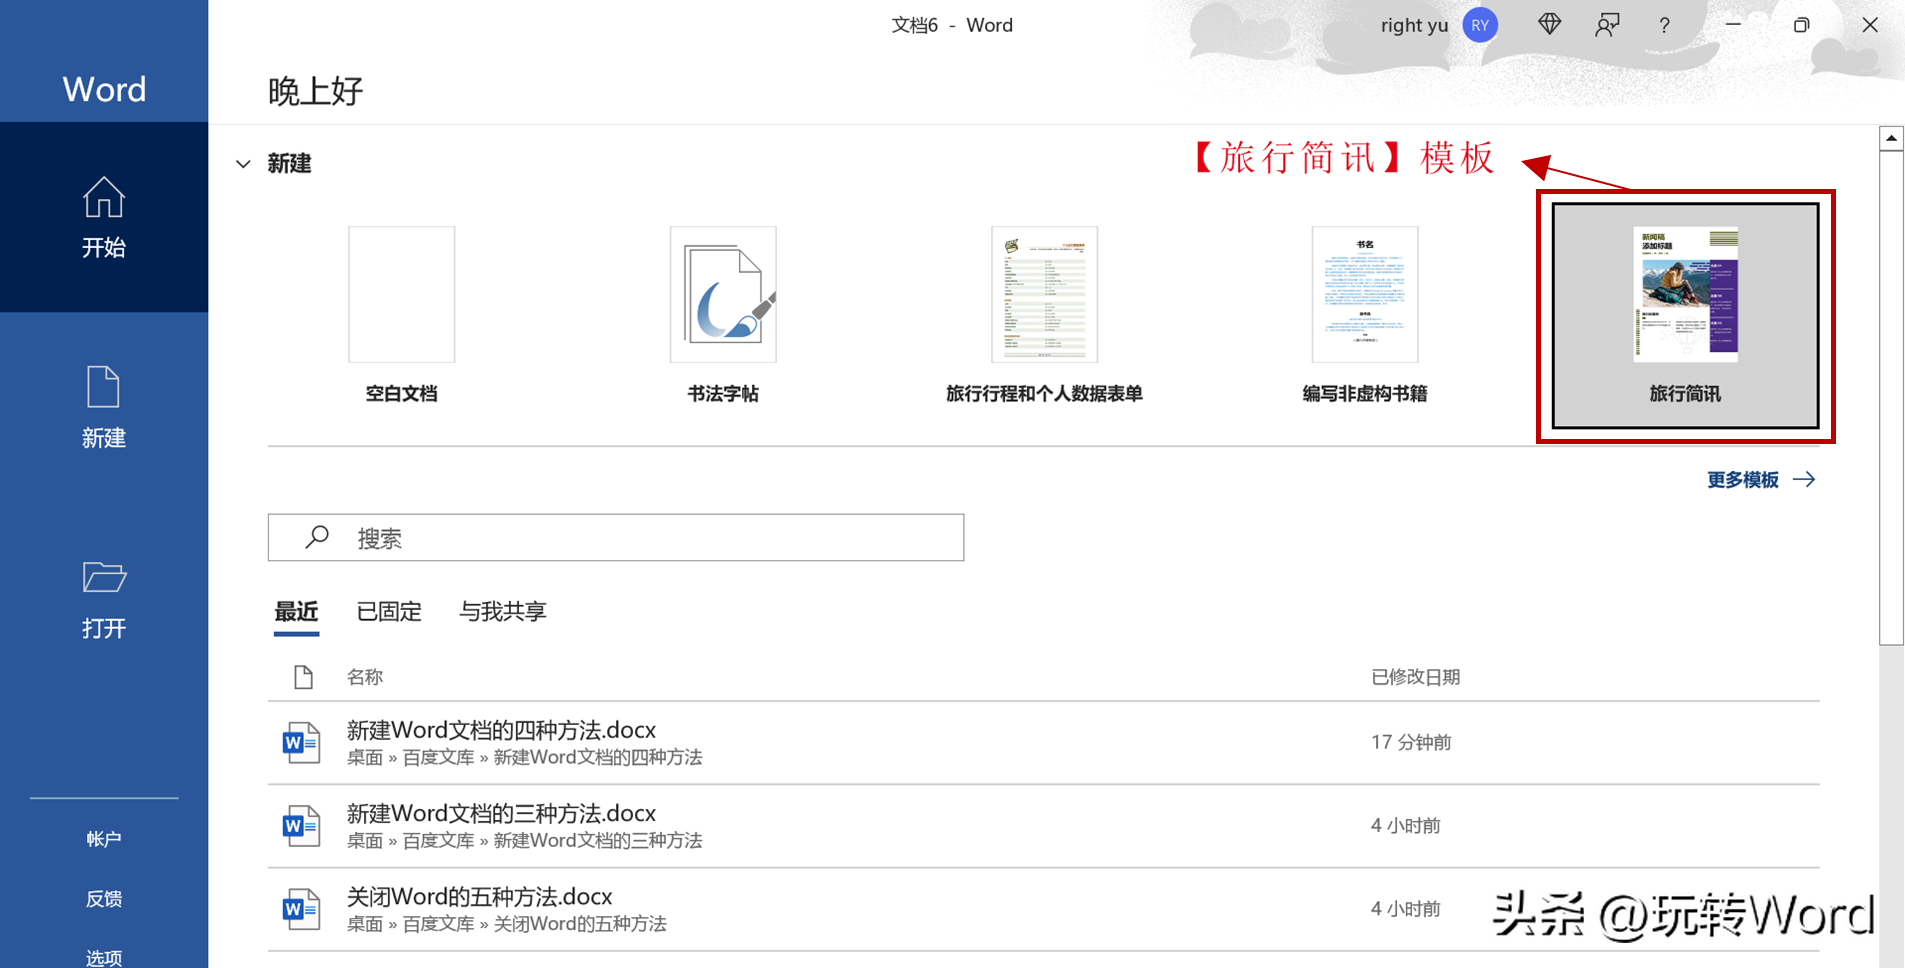The width and height of the screenshot is (1905, 968).
Task: Click the 17 分钟前 modified time
Action: pos(1411,742)
